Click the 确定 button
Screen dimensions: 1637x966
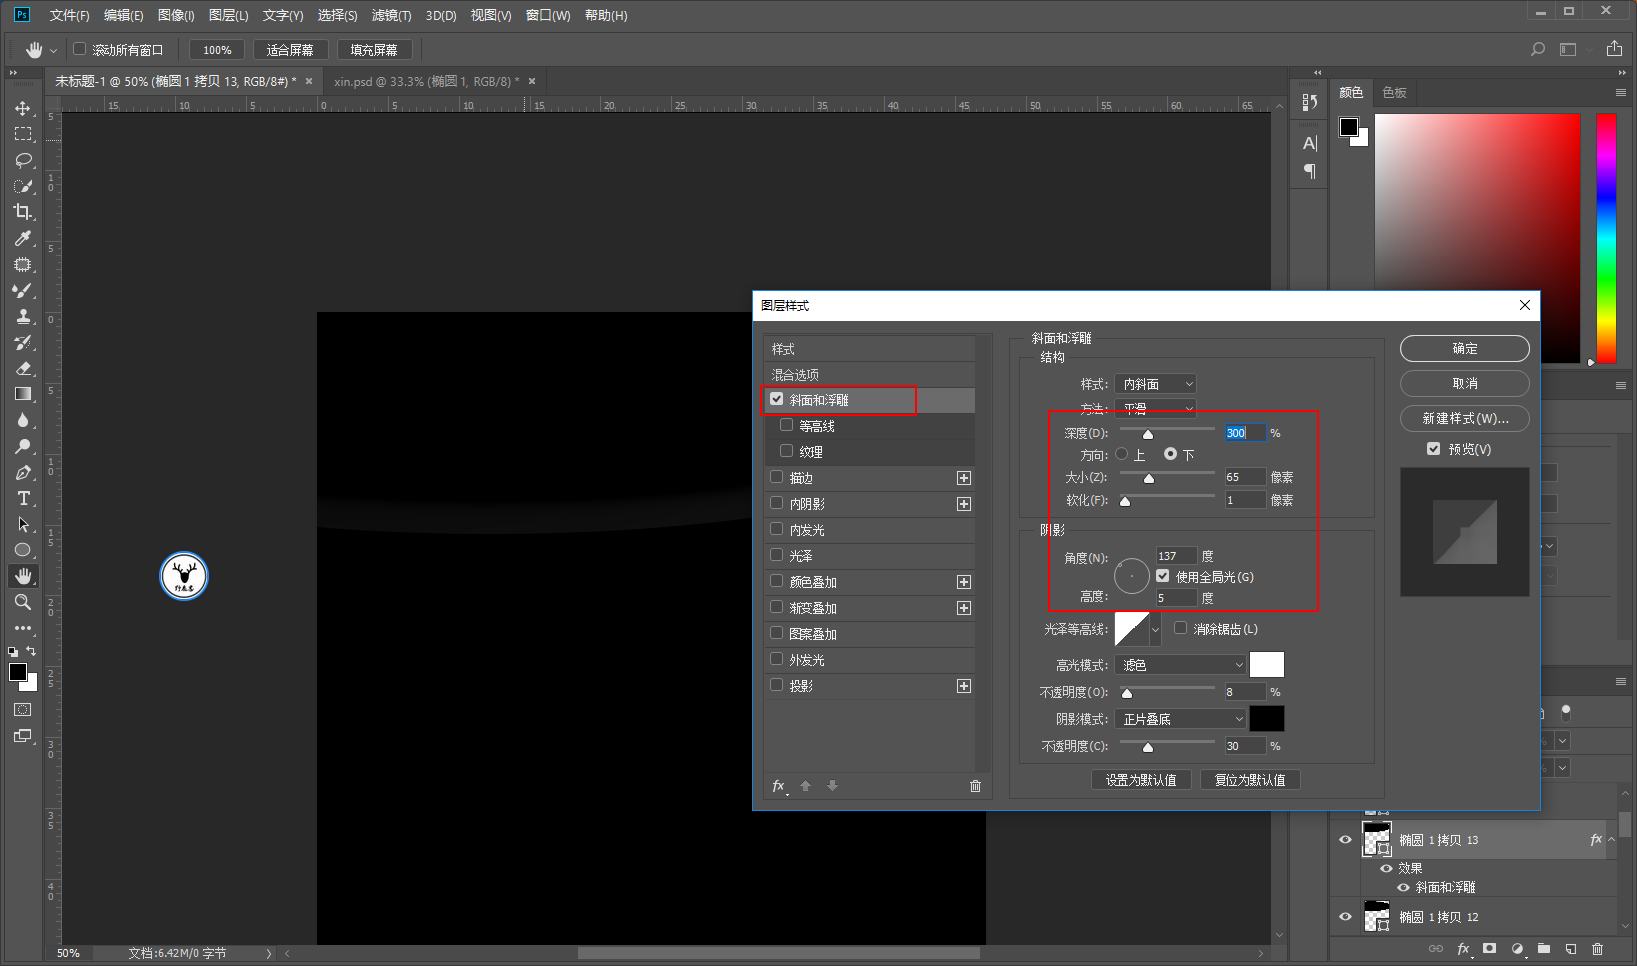(1465, 348)
